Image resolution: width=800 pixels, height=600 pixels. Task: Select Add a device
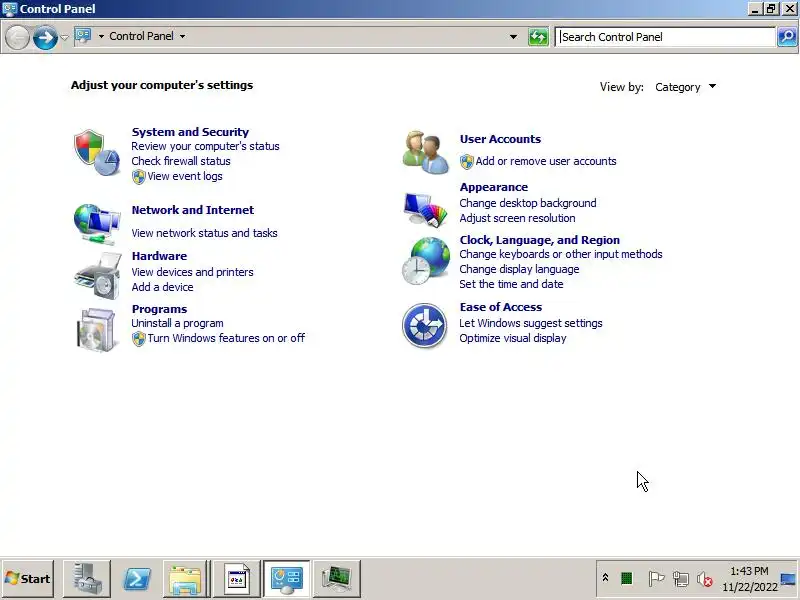[162, 287]
